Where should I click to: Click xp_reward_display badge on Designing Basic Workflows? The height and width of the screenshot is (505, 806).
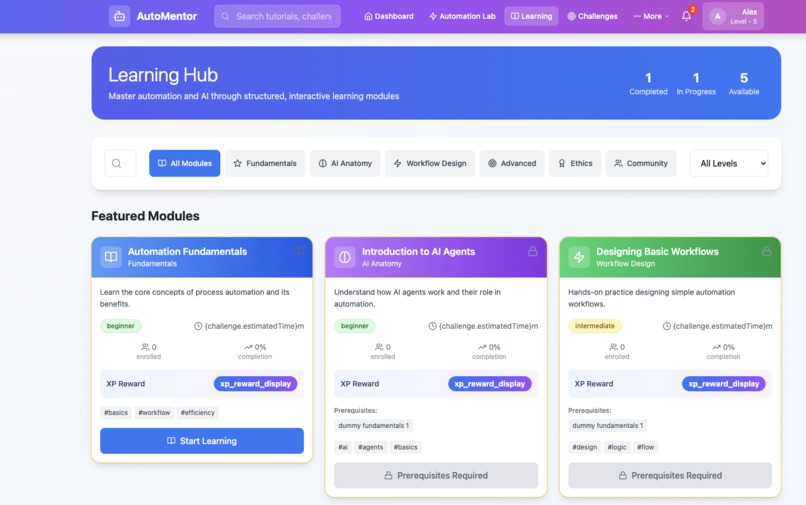pos(724,384)
